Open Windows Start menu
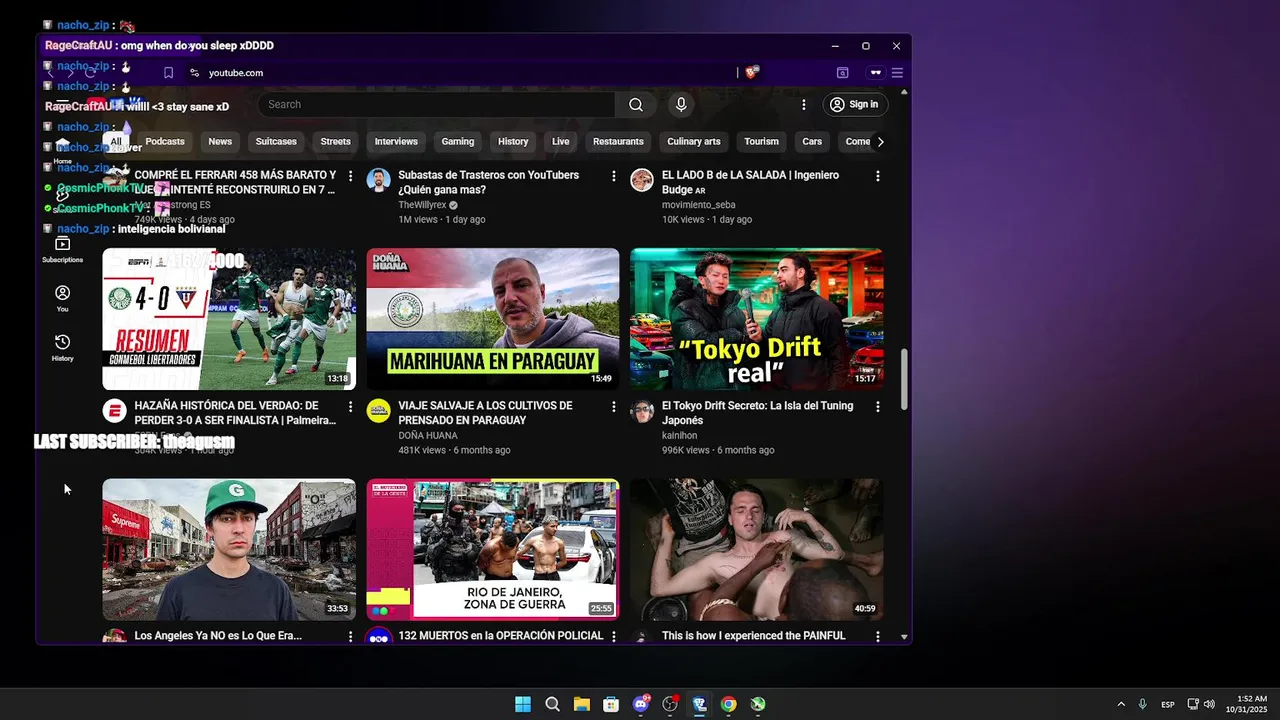1280x720 pixels. (523, 704)
